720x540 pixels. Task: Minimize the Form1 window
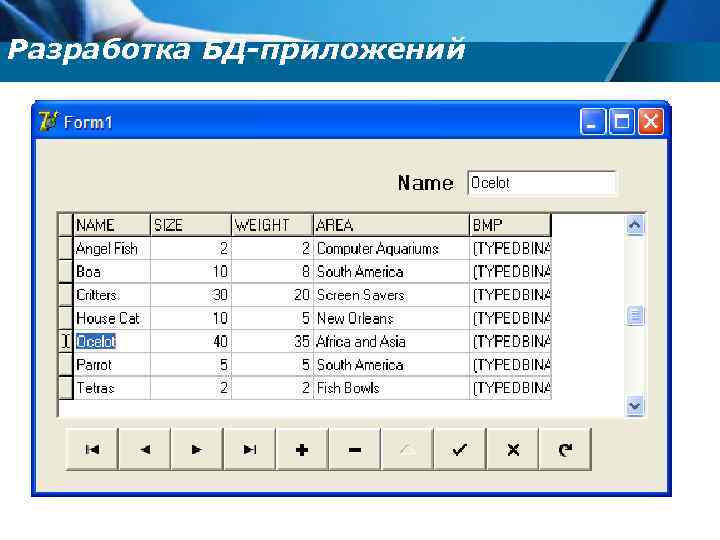point(593,122)
